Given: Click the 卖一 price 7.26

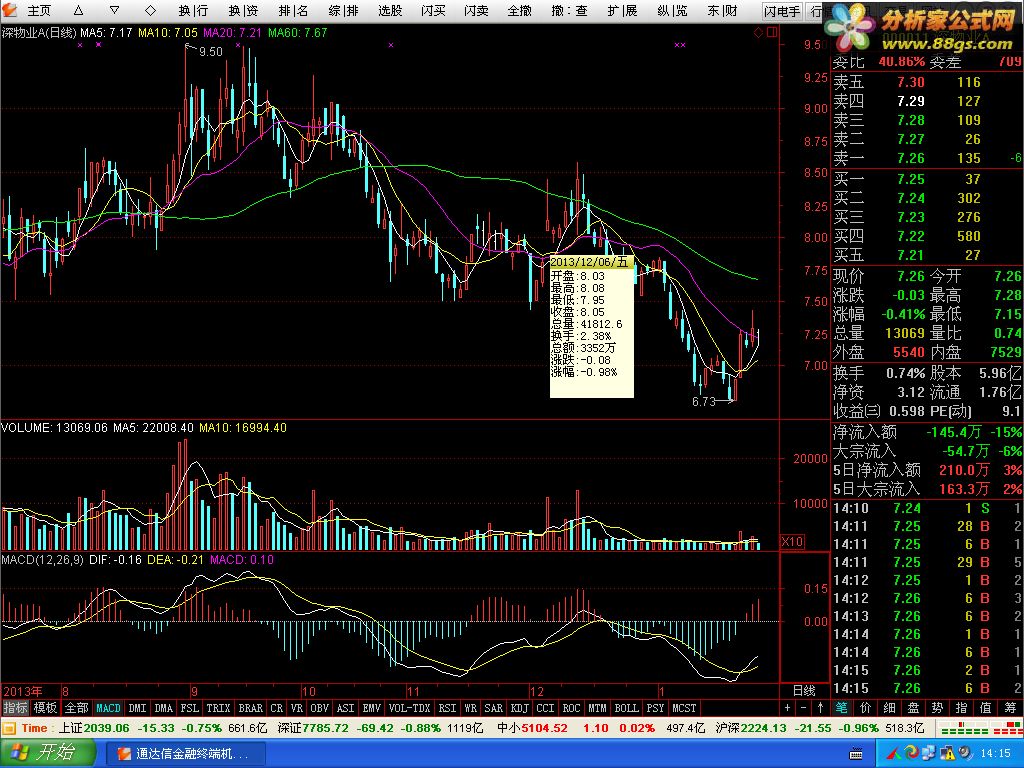Looking at the screenshot, I should tap(910, 158).
